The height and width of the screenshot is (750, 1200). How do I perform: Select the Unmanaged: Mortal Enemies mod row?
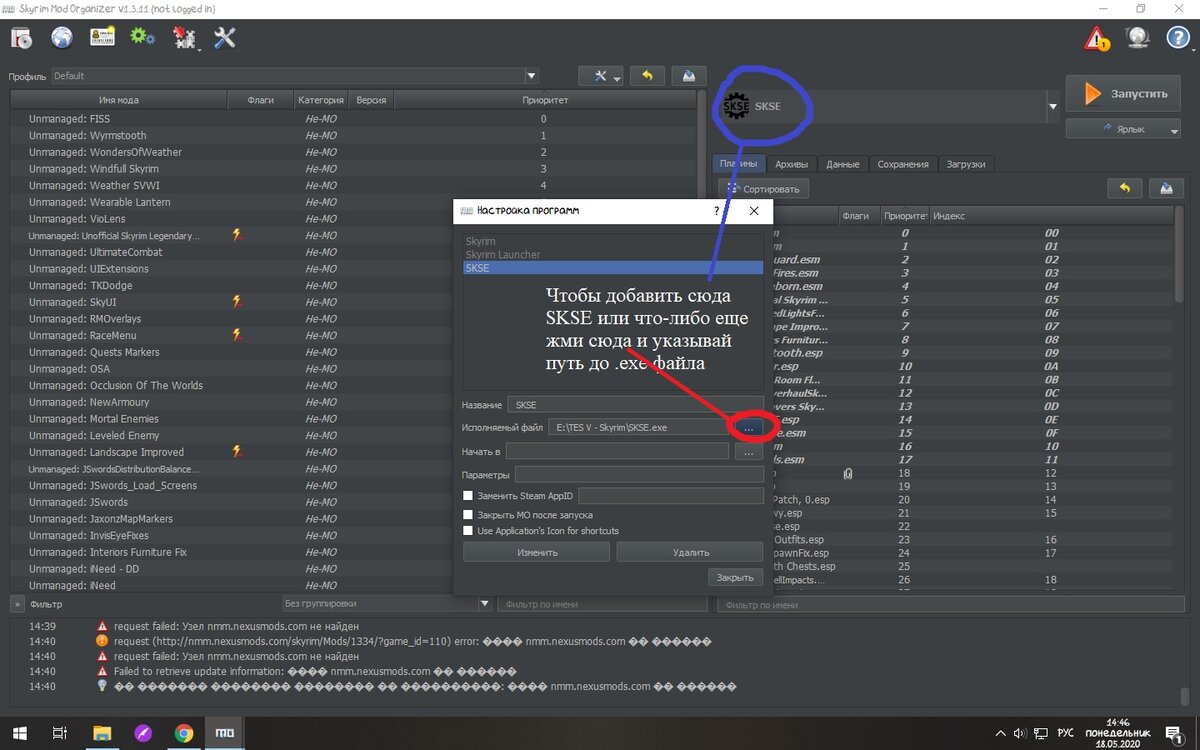[x=232, y=418]
